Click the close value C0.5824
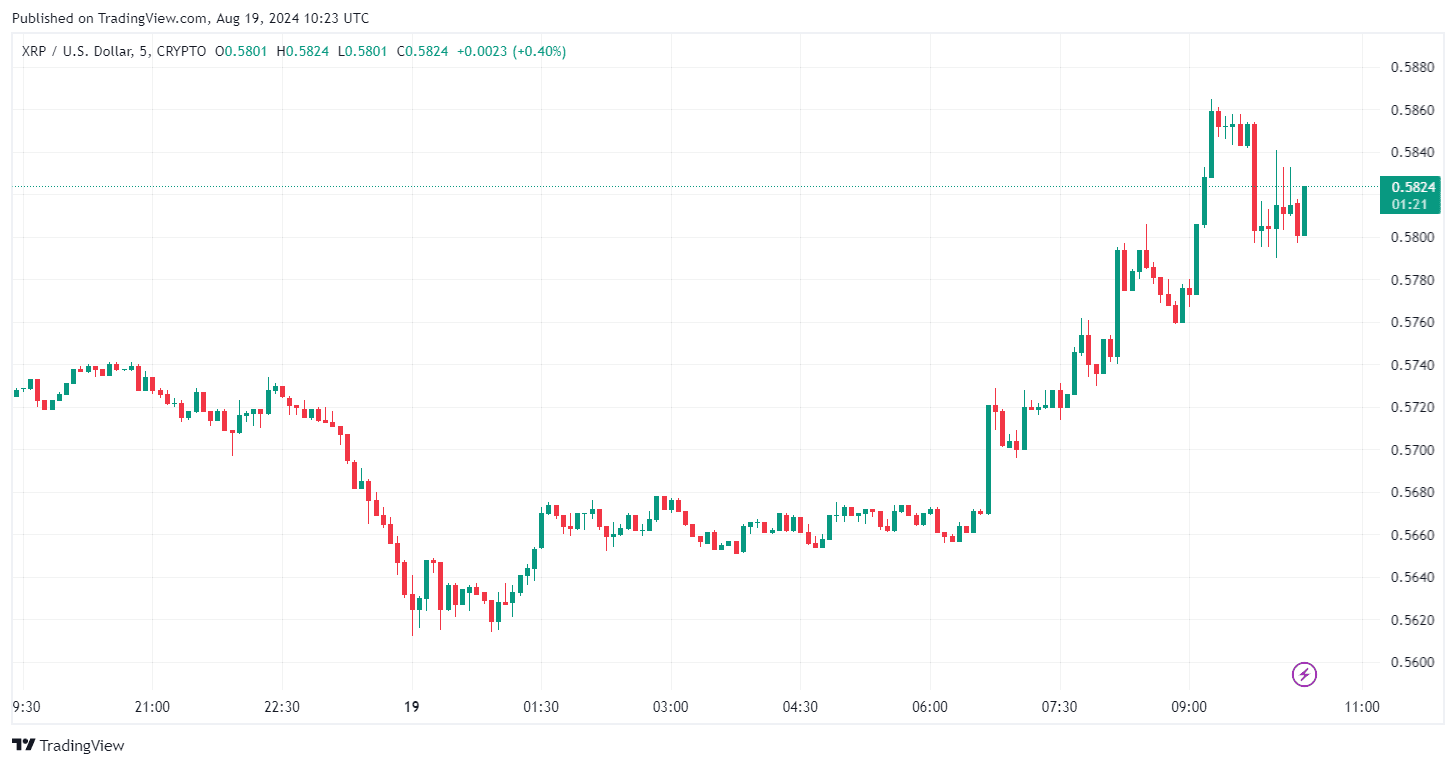1456x766 pixels. 422,51
